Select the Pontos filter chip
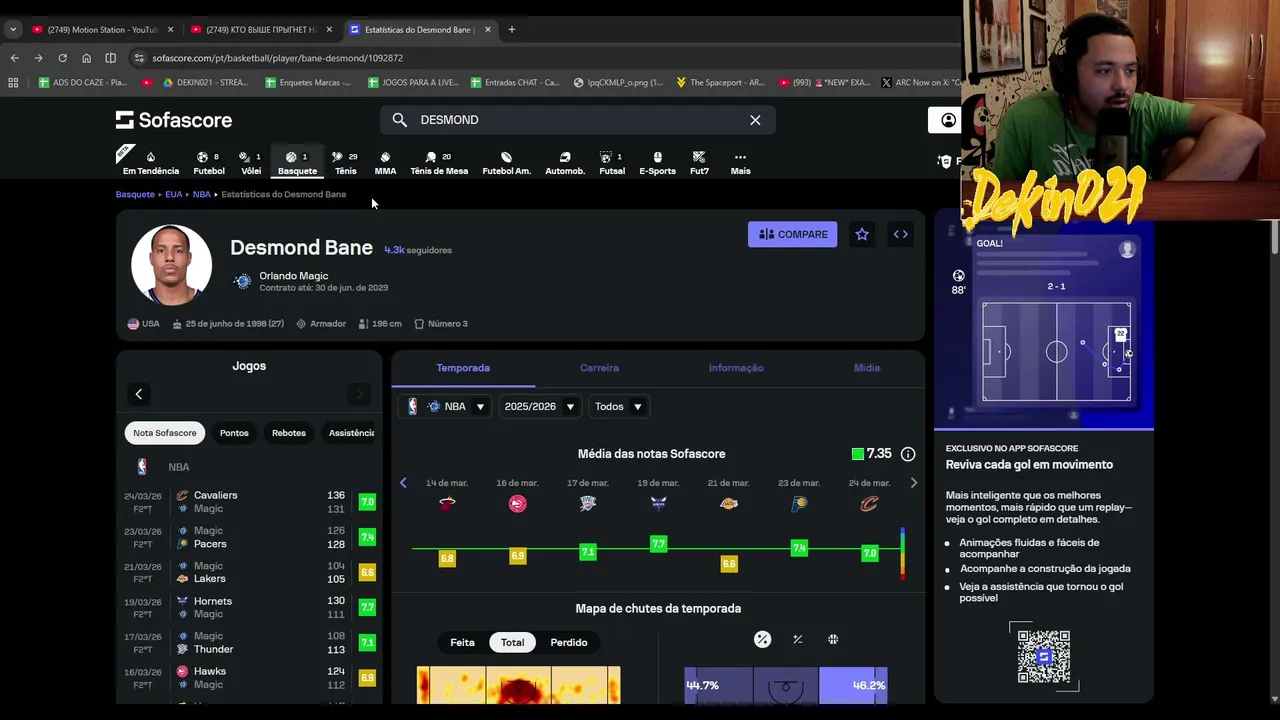Viewport: 1280px width, 720px height. coord(234,433)
